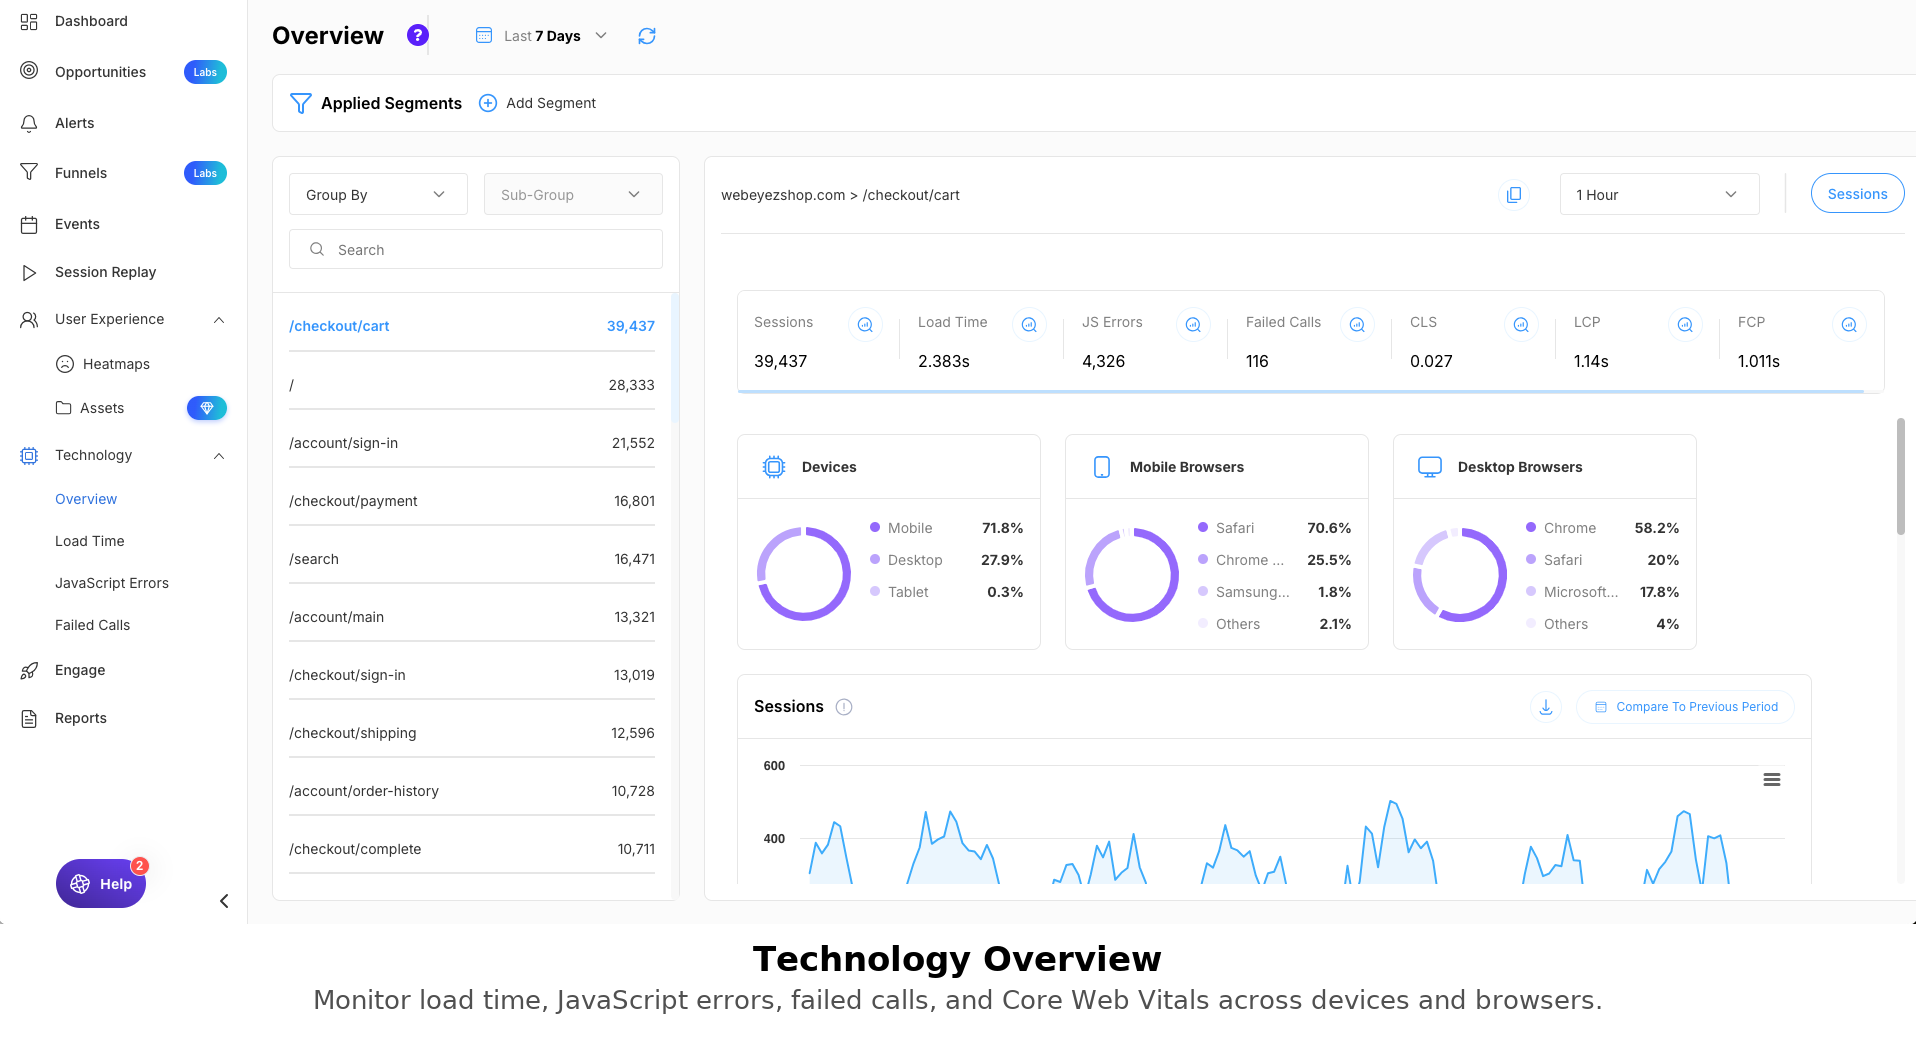The image size is (1916, 1064).
Task: Toggle the Chrome legend in Desktop Browsers
Action: pos(1569,528)
